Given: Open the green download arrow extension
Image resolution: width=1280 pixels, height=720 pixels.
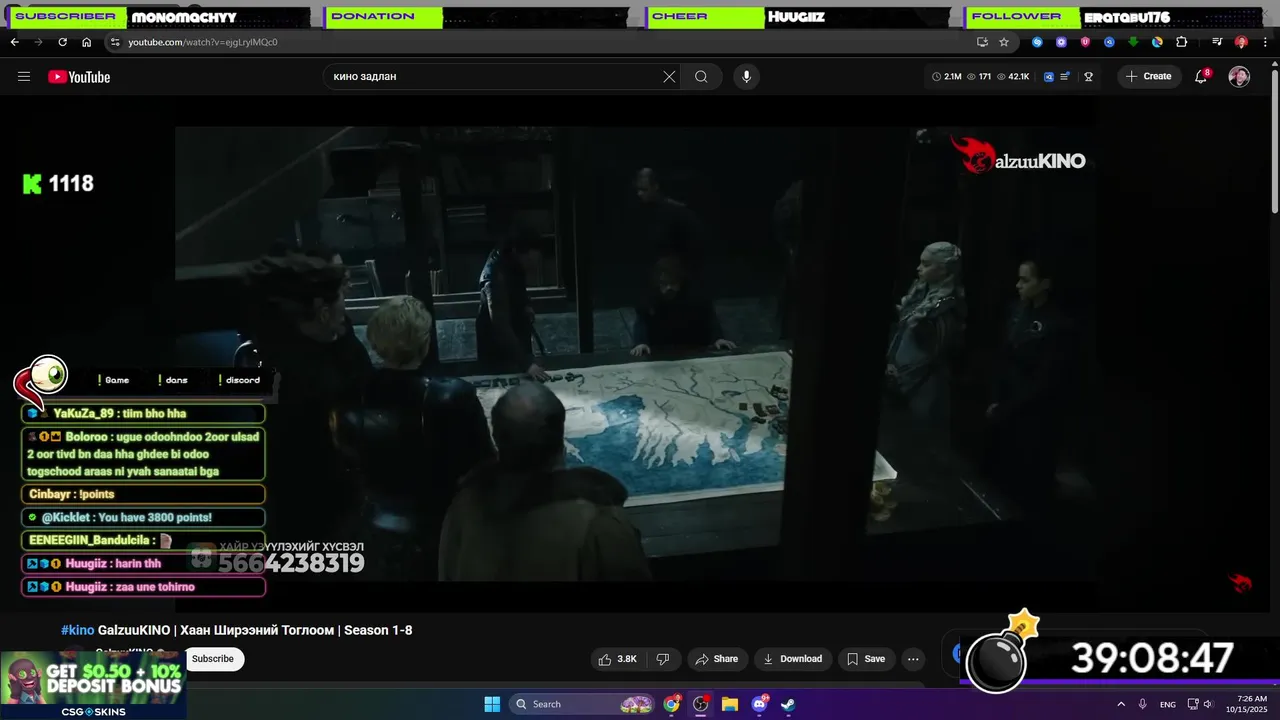Looking at the screenshot, I should click(1133, 42).
